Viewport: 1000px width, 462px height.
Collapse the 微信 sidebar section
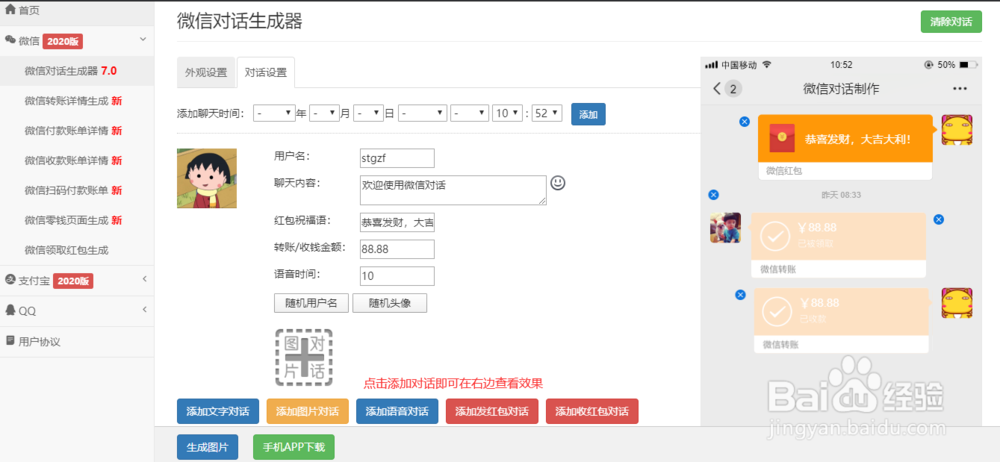point(143,40)
